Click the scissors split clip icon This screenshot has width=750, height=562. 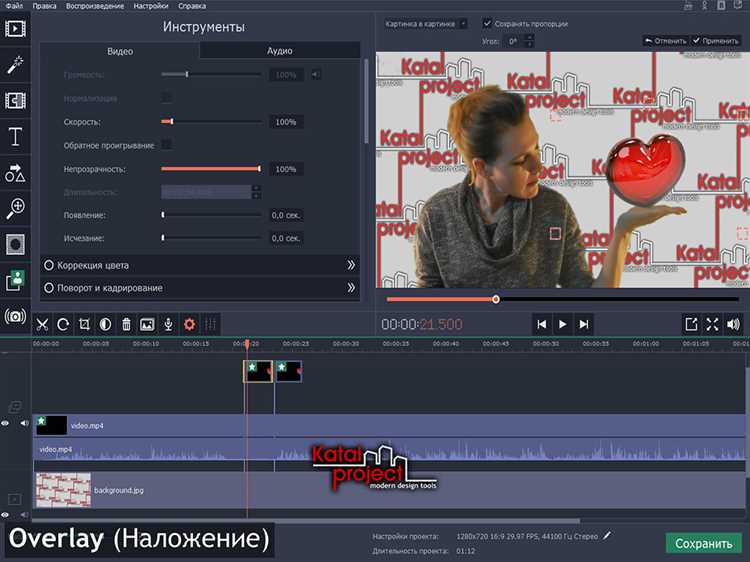(x=42, y=324)
